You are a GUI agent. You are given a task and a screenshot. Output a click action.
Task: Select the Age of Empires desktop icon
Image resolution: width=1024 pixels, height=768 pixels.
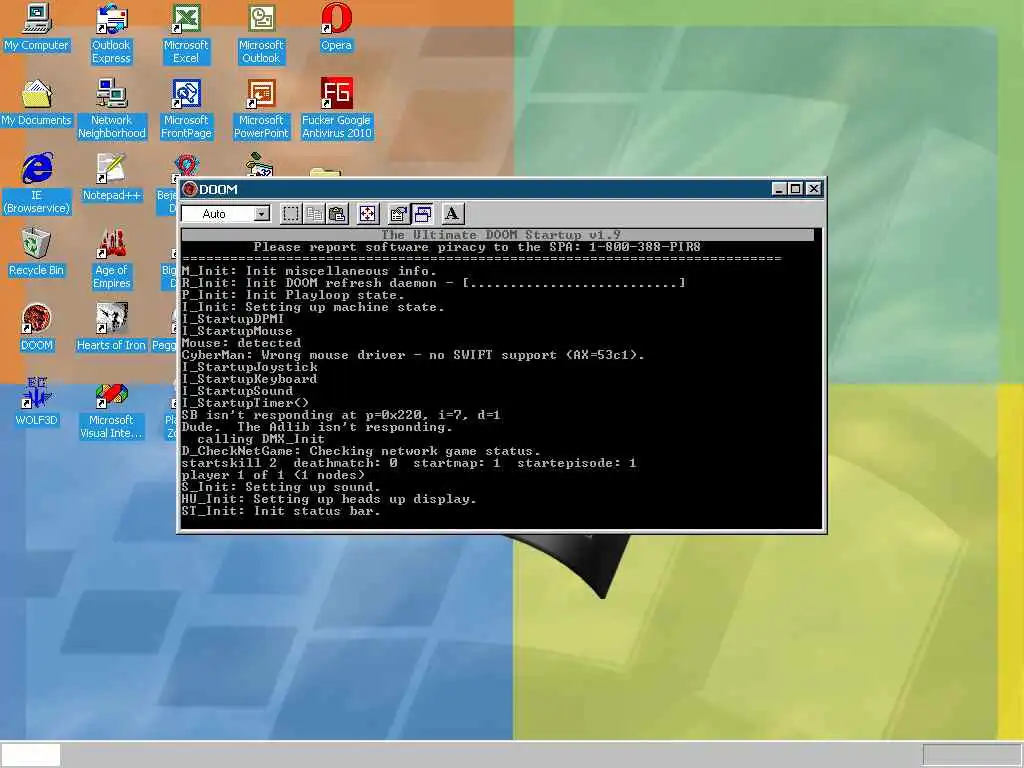[111, 259]
